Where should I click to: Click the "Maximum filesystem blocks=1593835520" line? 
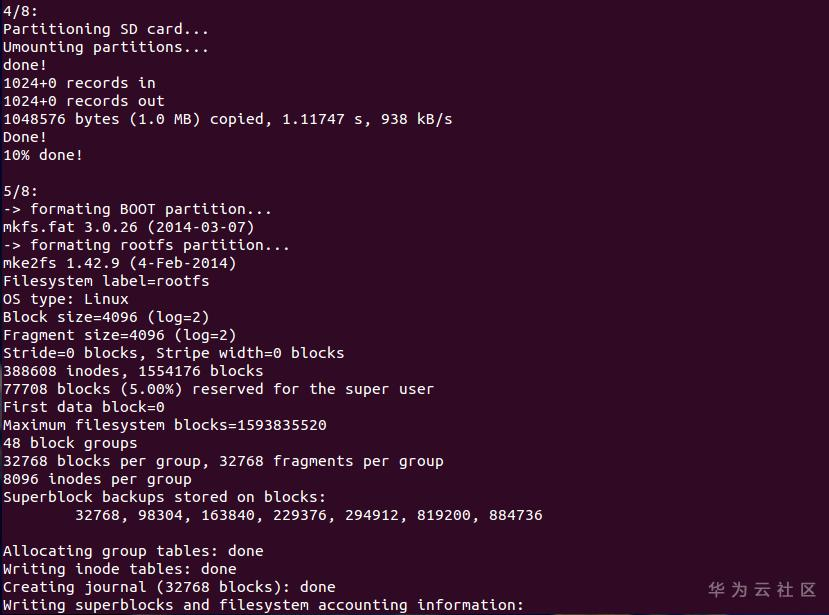coord(164,425)
